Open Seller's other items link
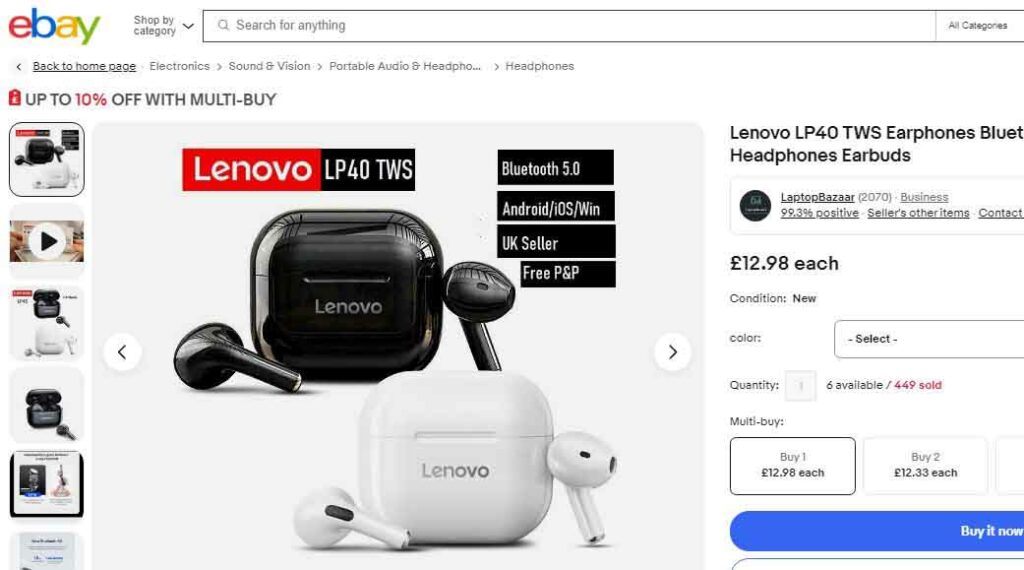This screenshot has width=1024, height=570. (918, 213)
